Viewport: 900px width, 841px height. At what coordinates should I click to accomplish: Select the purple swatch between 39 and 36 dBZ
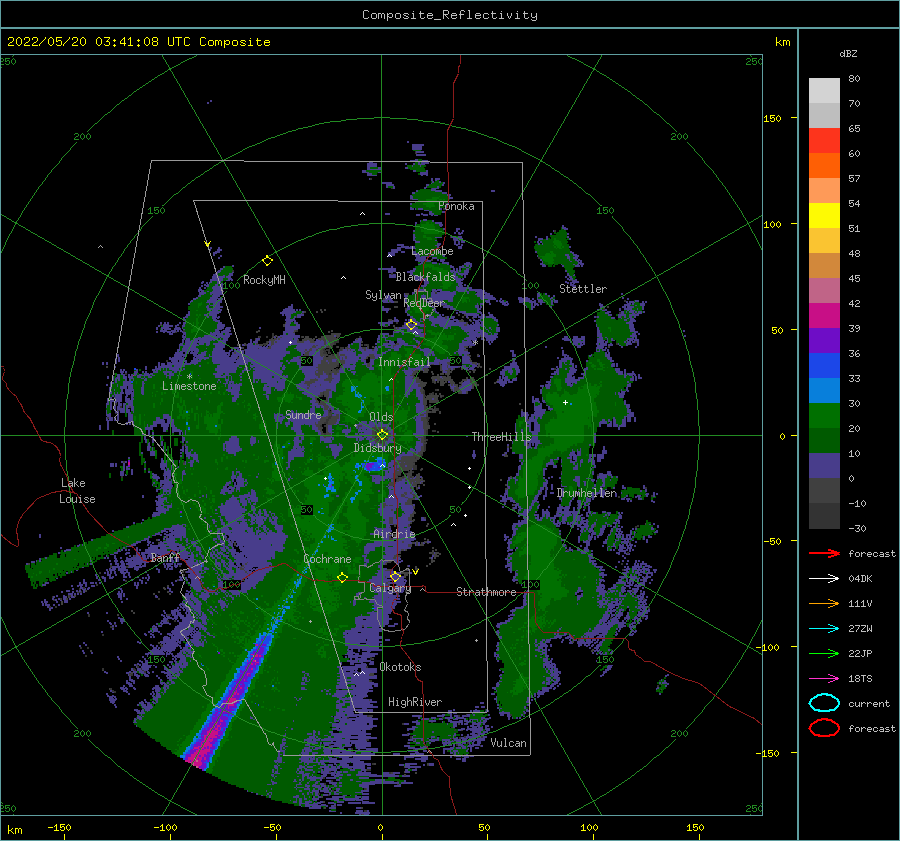click(824, 341)
